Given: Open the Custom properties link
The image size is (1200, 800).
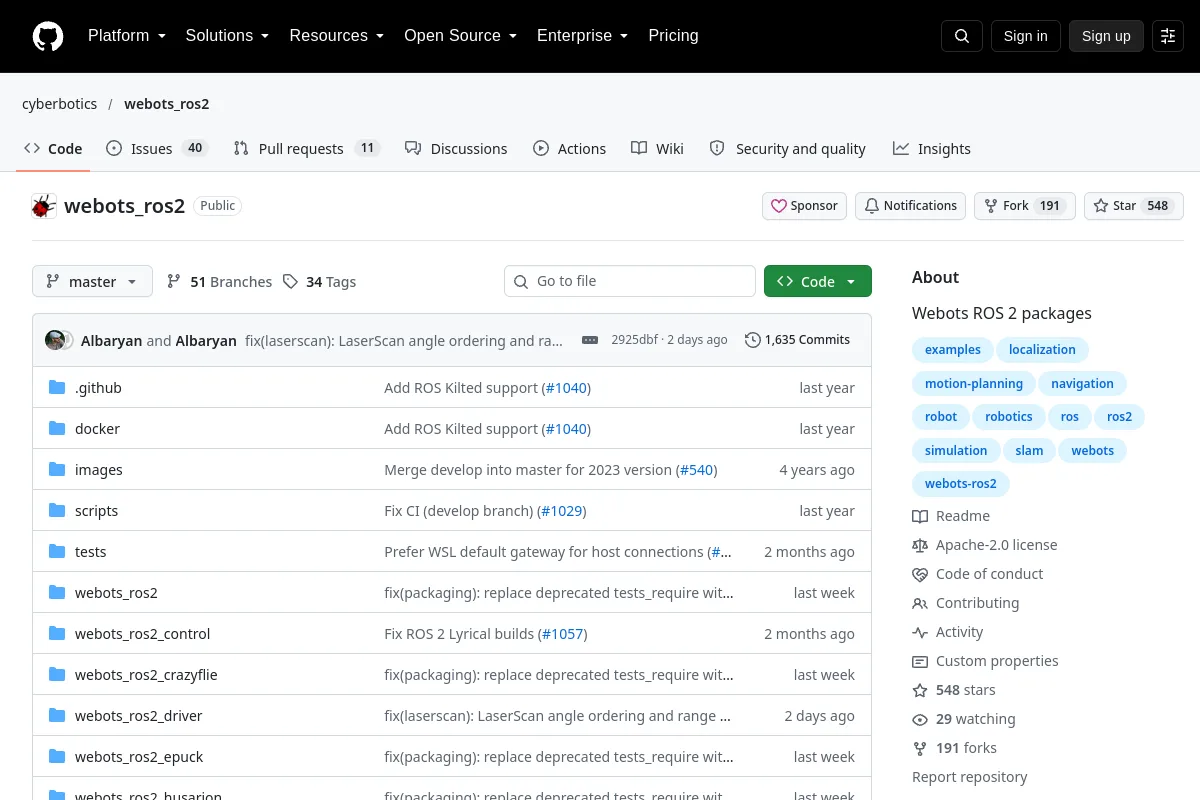Looking at the screenshot, I should tap(985, 661).
